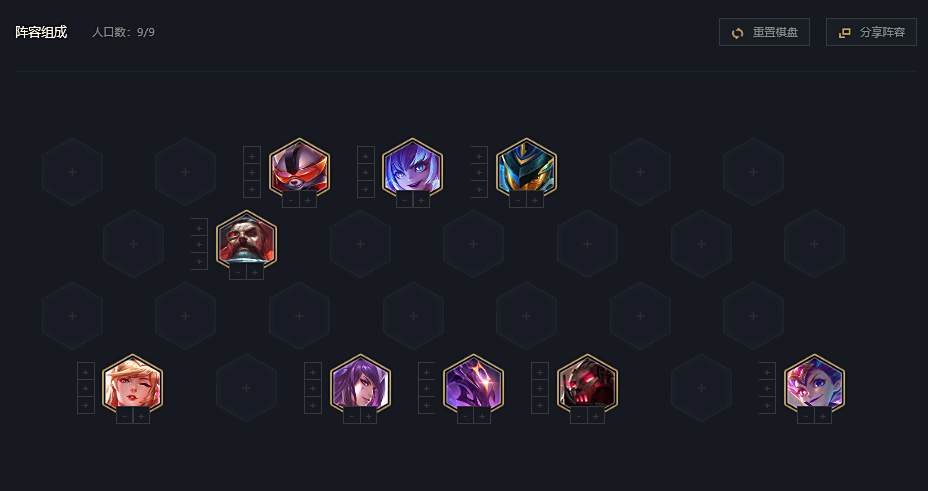Screen dimensions: 928x491
Task: Select the purple crystal creature champion portrait
Action: [473, 384]
